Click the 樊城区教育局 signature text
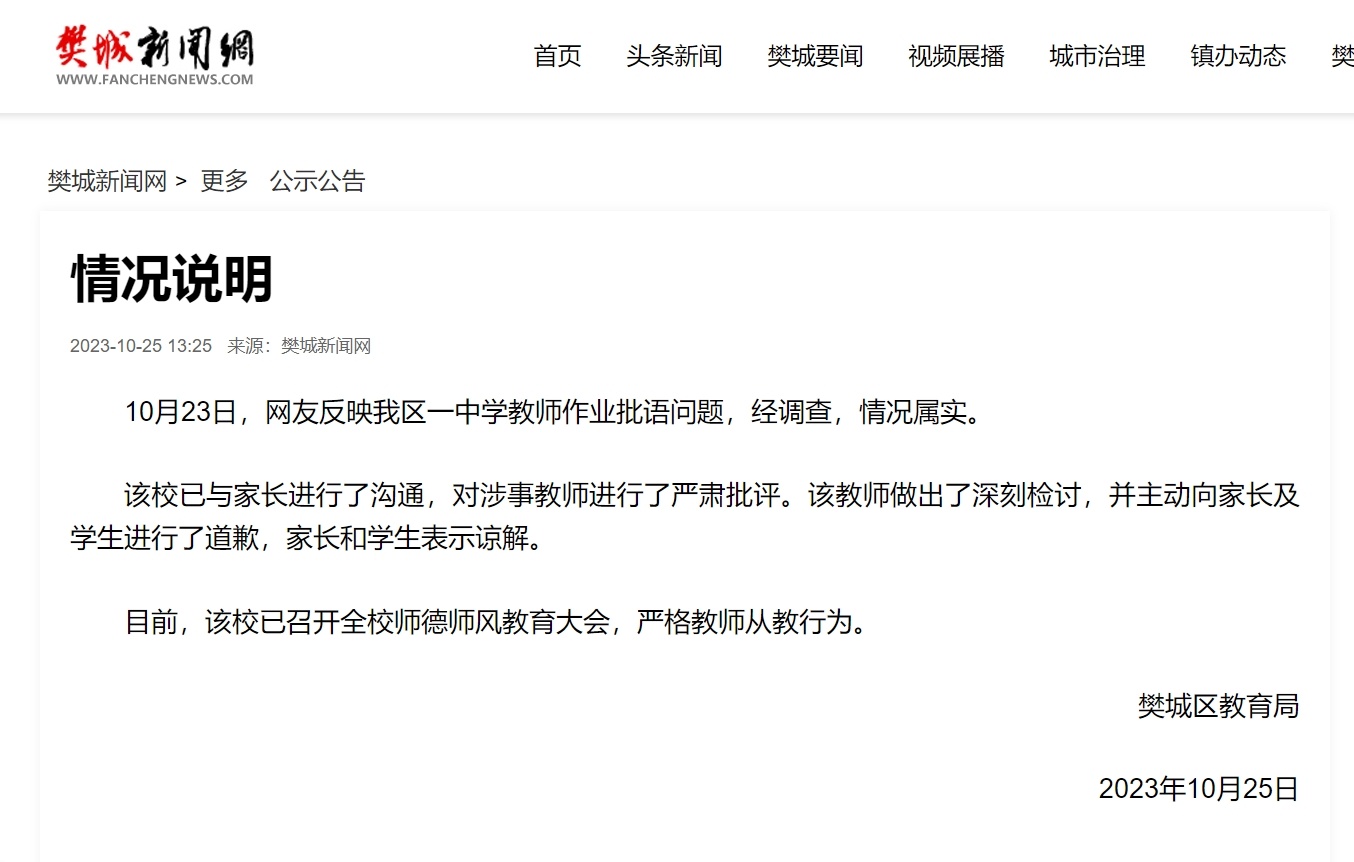Image resolution: width=1354 pixels, height=862 pixels. click(x=1218, y=706)
